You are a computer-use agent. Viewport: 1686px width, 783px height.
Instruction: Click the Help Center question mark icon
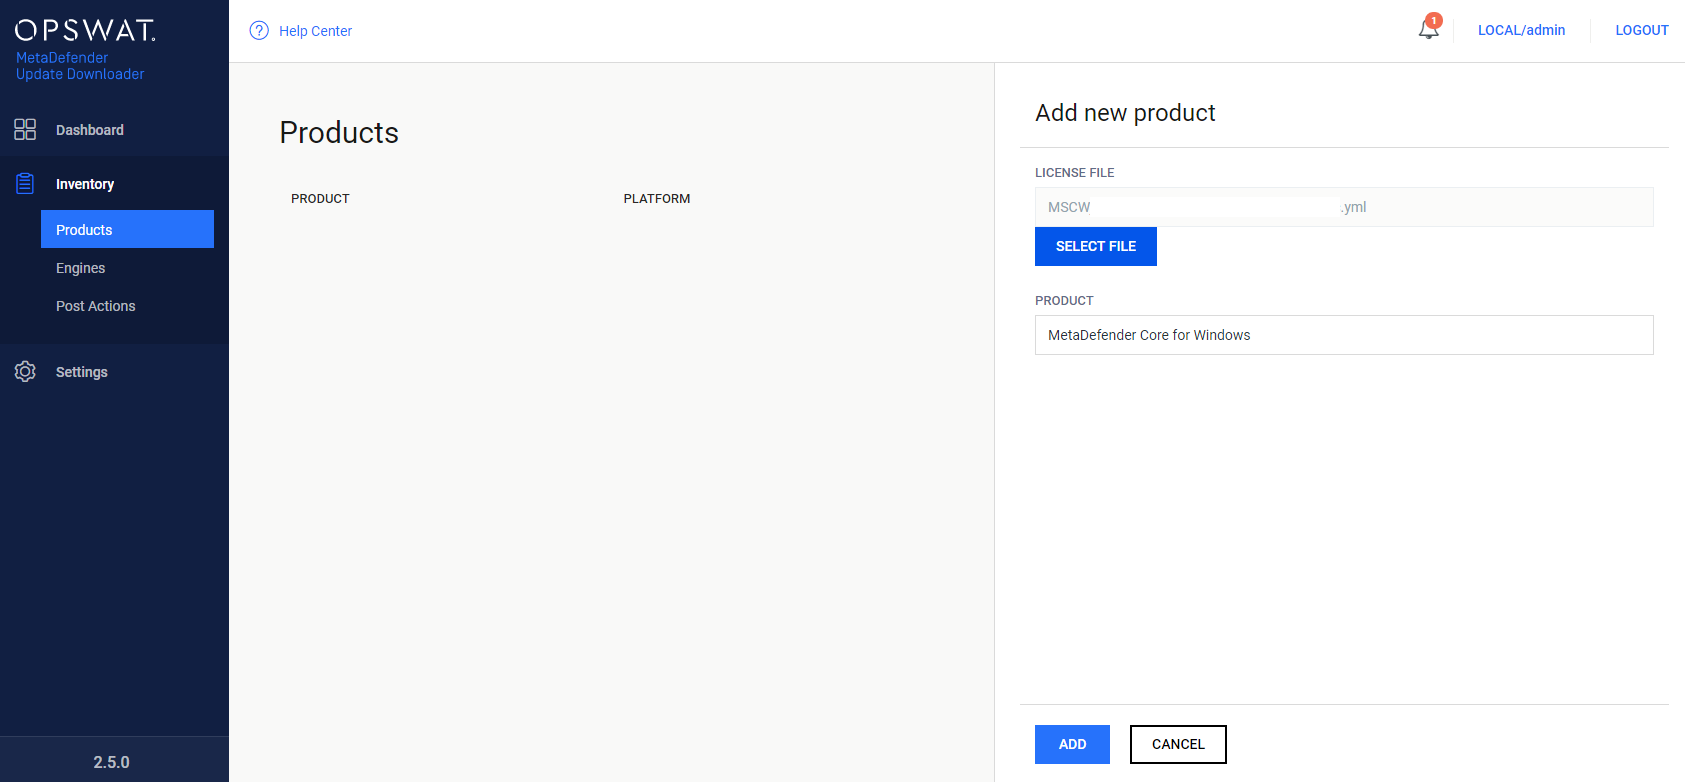click(x=259, y=30)
